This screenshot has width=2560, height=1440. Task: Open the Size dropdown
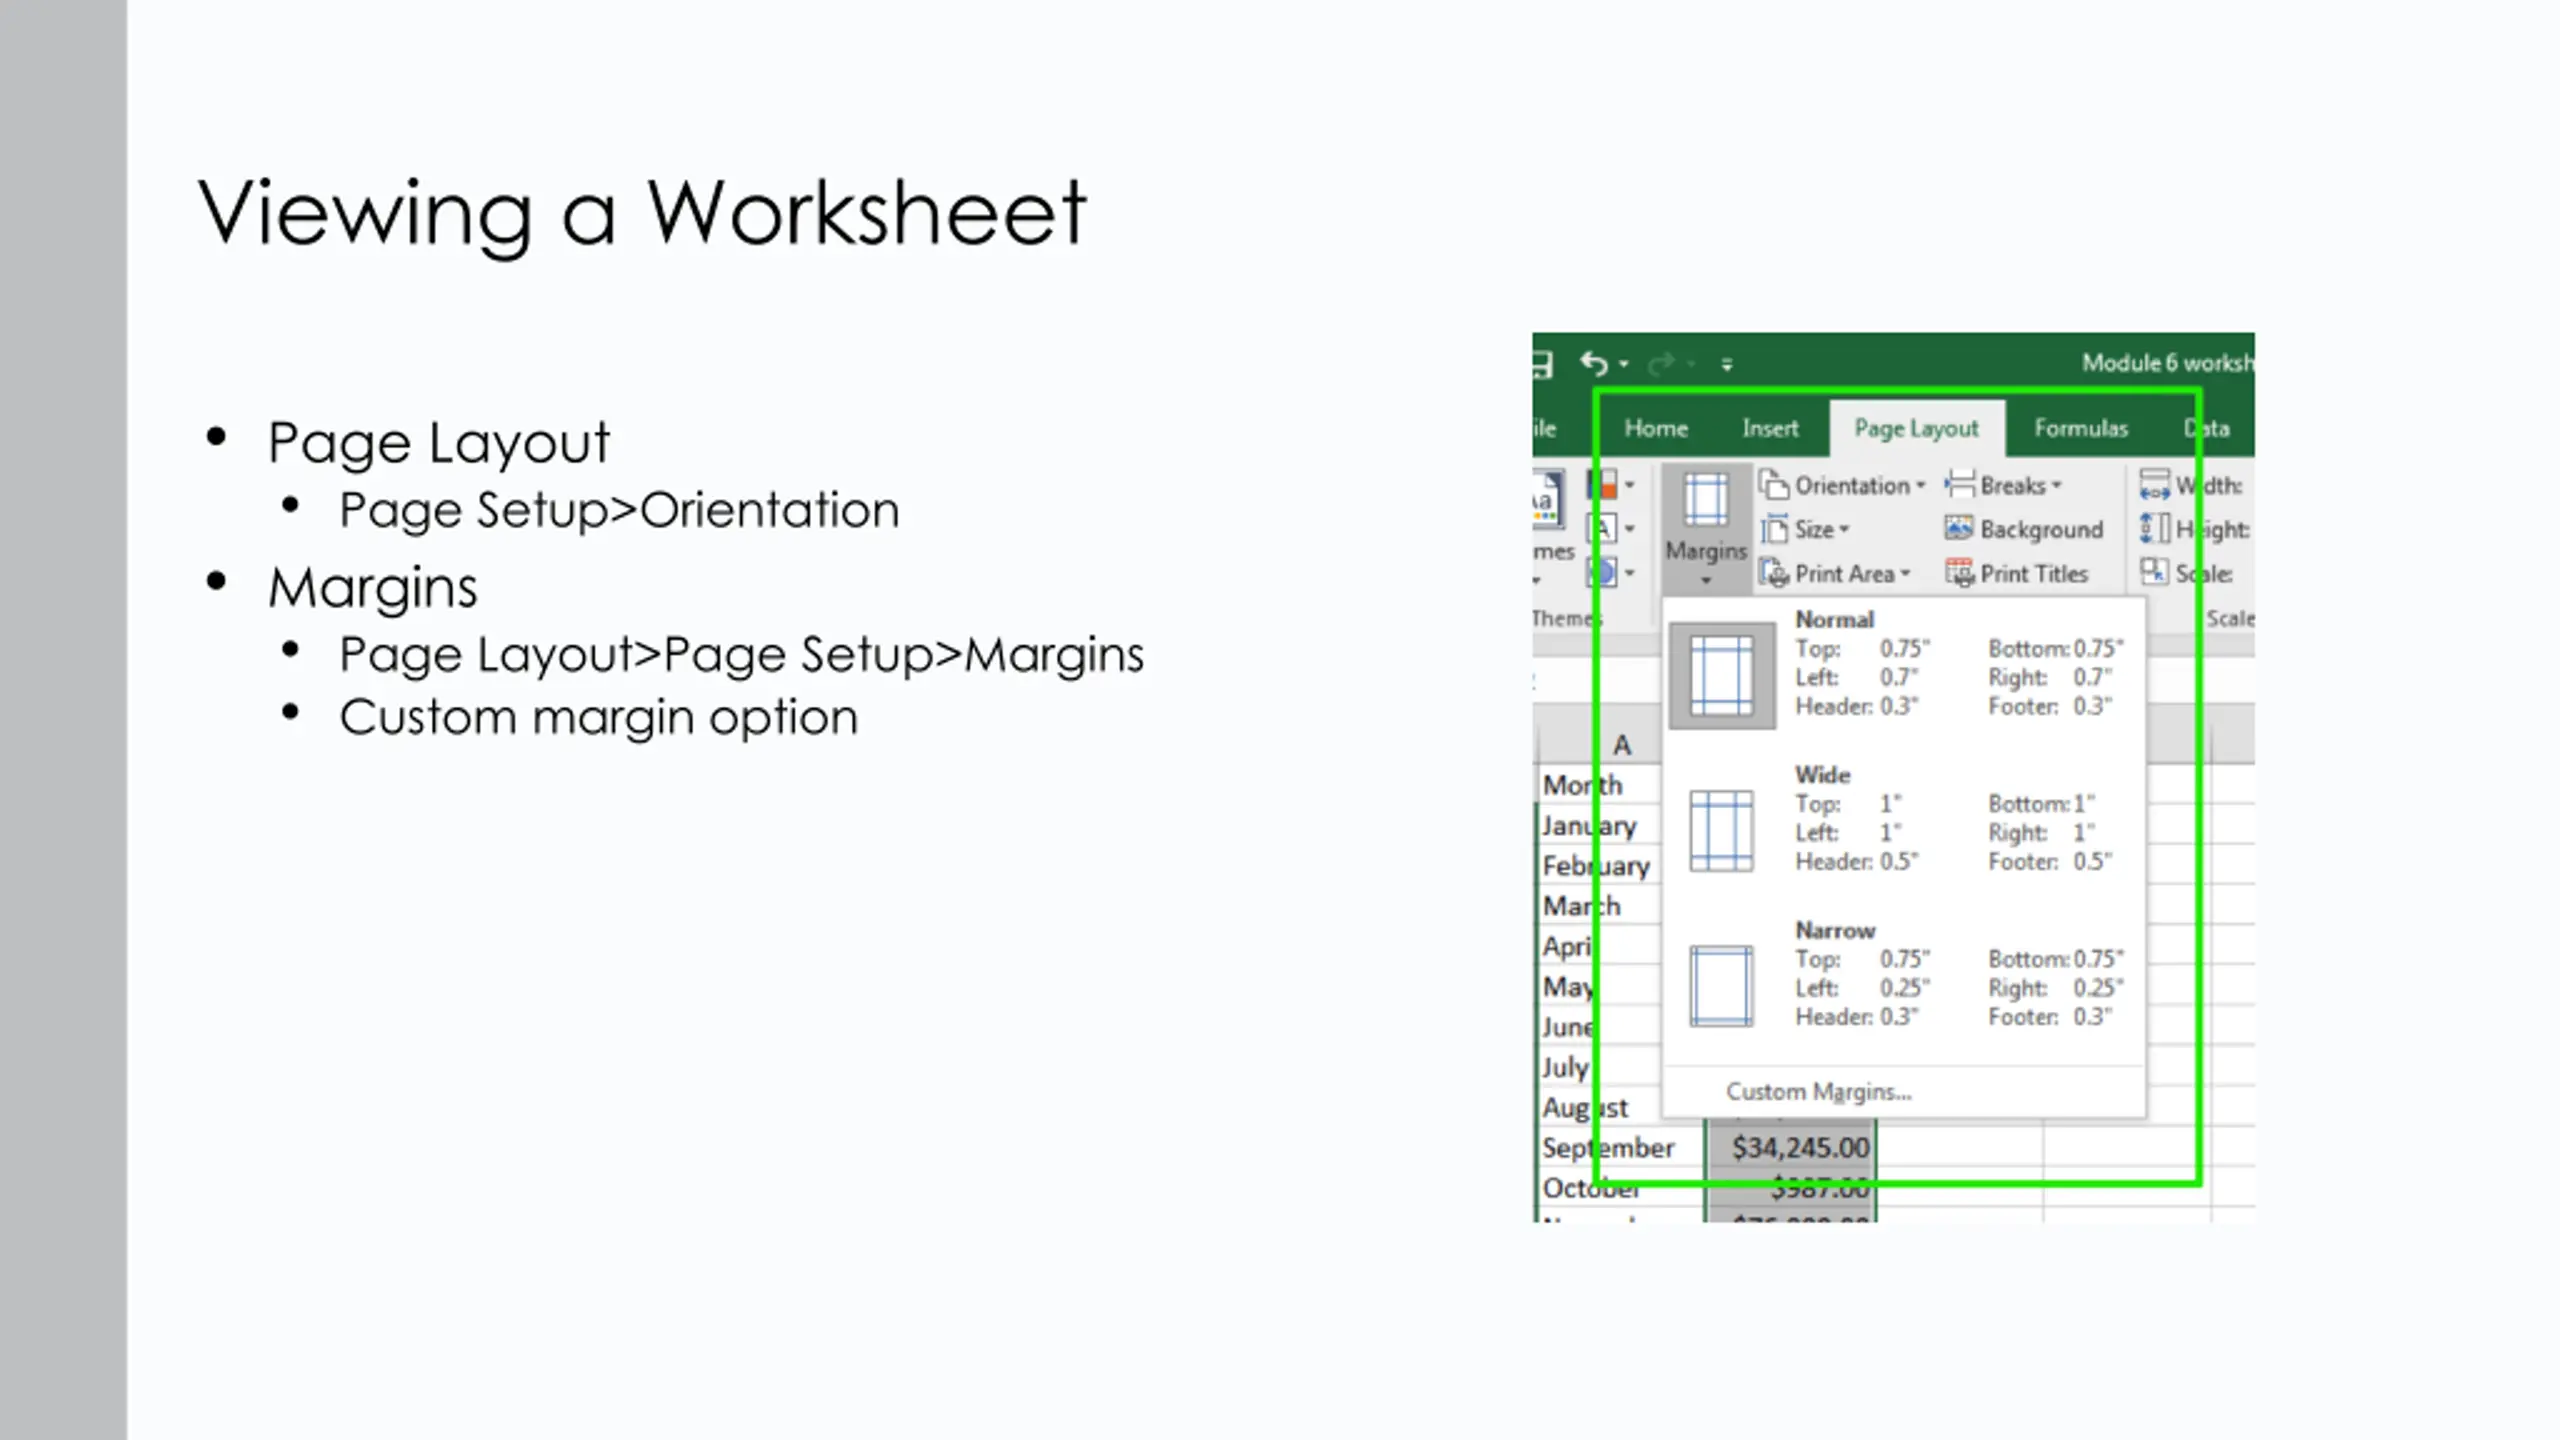click(x=1806, y=529)
